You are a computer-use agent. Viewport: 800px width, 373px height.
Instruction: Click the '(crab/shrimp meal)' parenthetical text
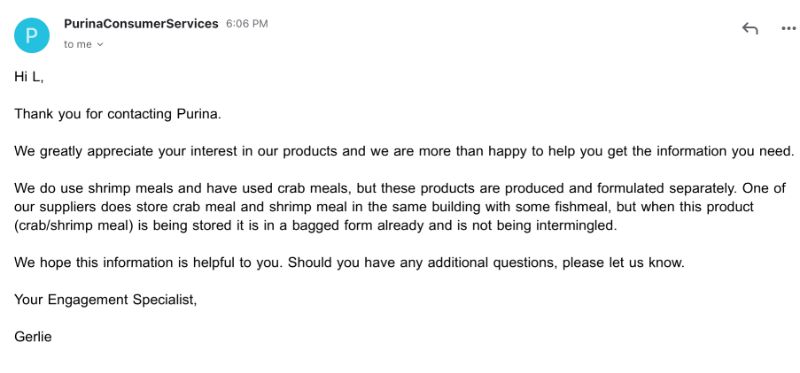(74, 226)
